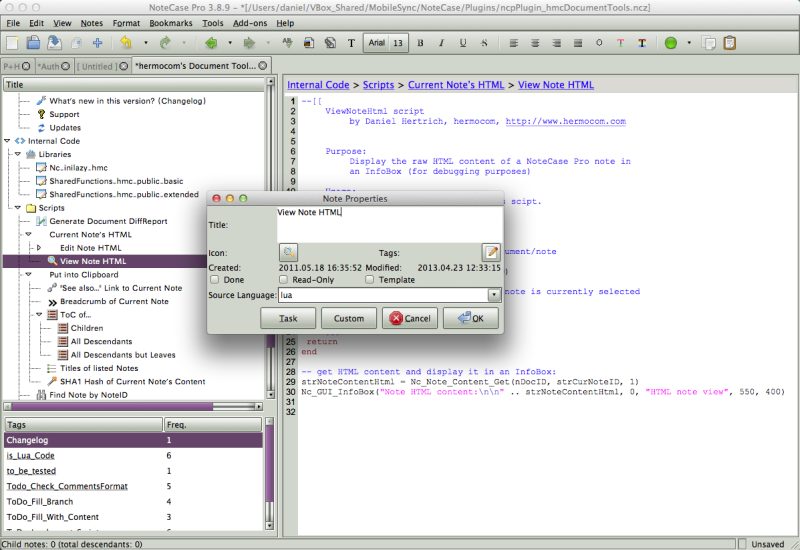Click the attachments paperclip toolbar icon
The width and height of the screenshot is (800, 550).
coord(330,43)
